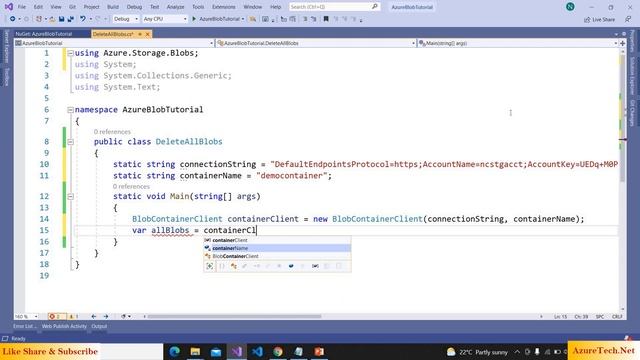Open Visual Studio Code from the taskbar
640x360 pixels.
[257, 351]
